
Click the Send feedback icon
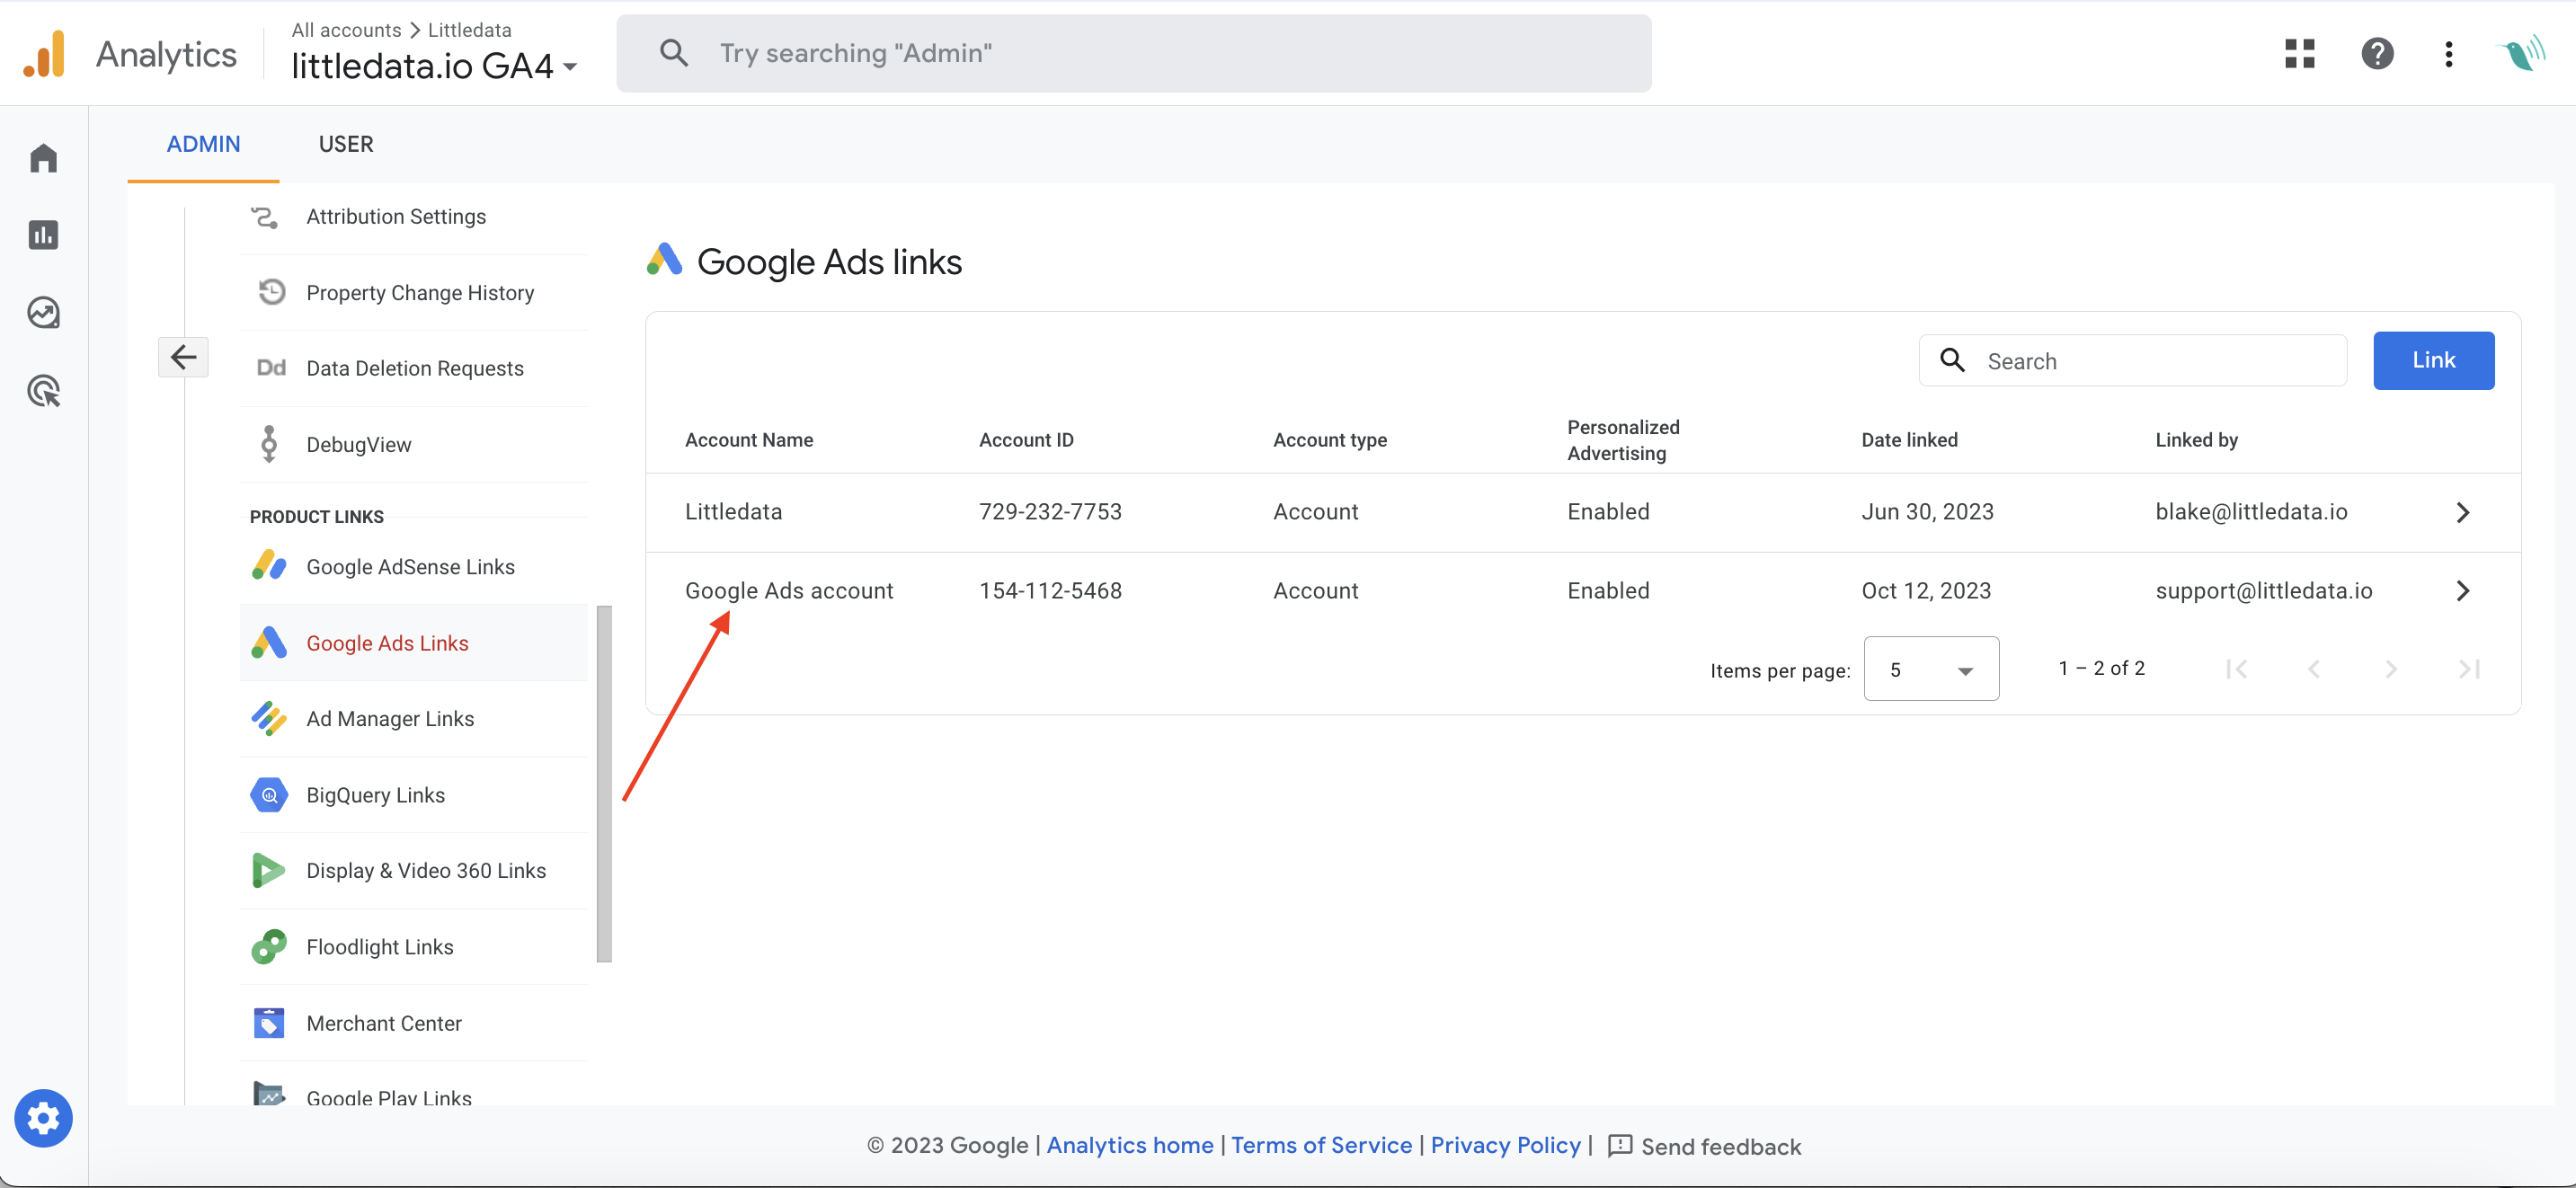coord(1619,1146)
